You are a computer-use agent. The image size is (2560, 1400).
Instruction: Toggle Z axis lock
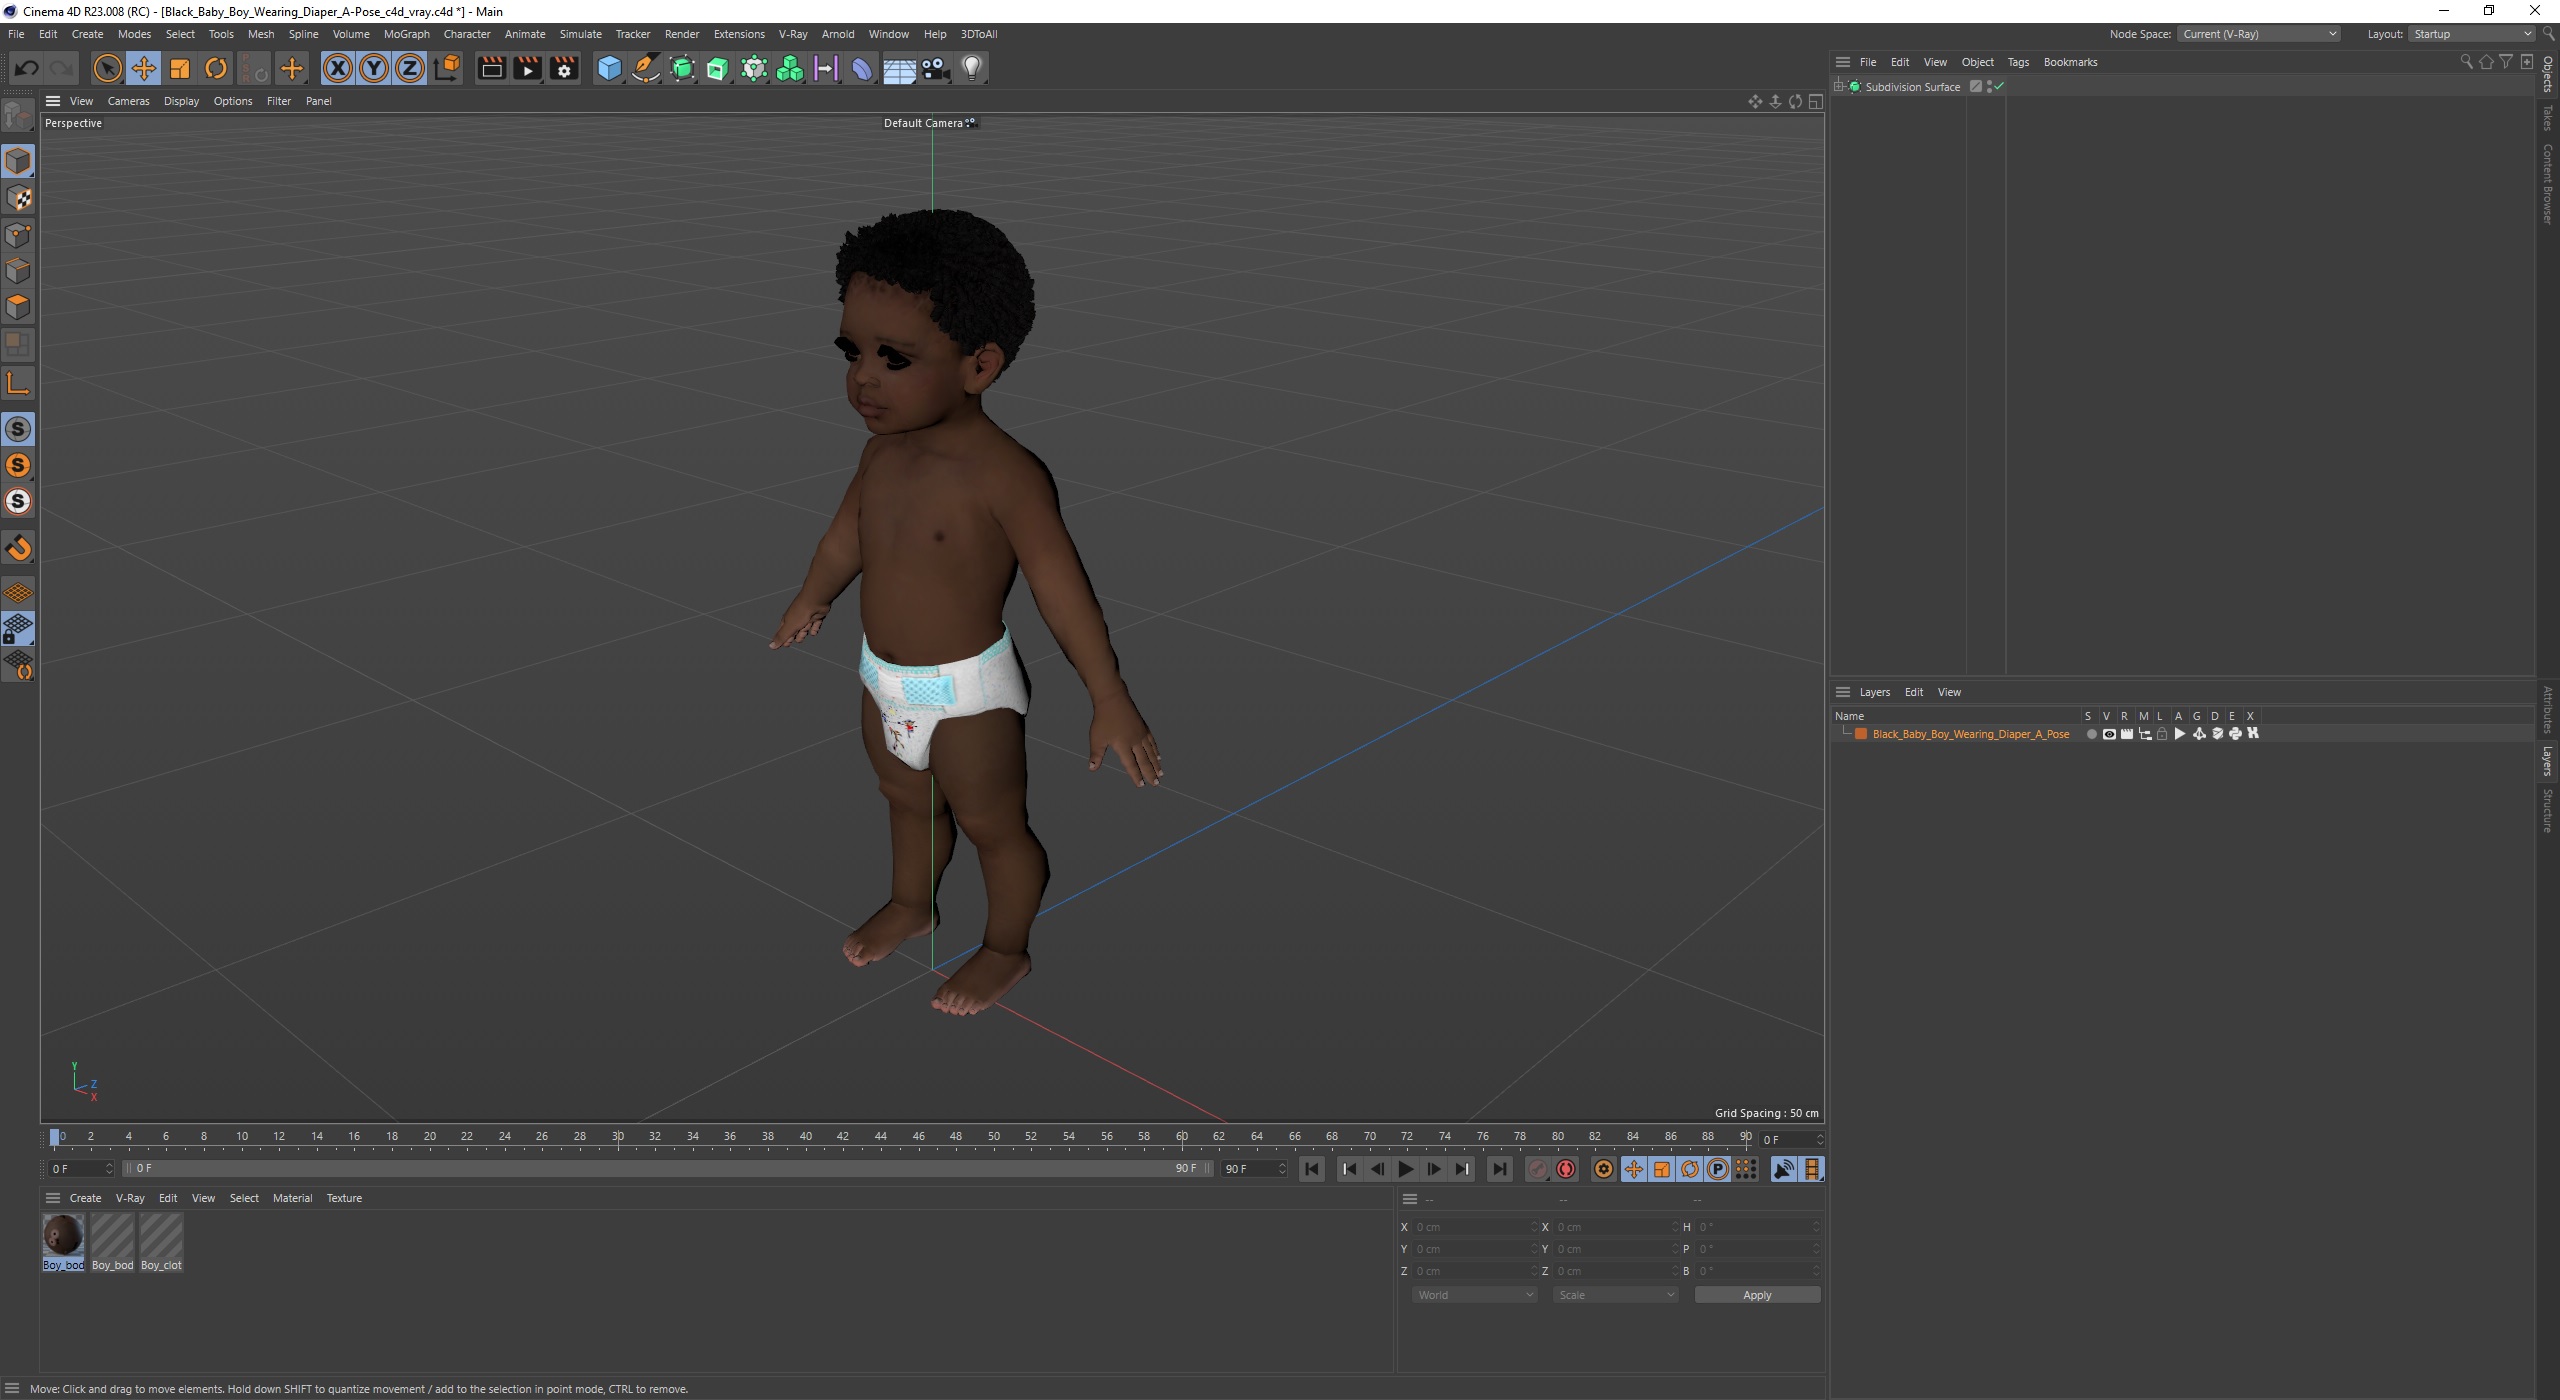tap(410, 68)
